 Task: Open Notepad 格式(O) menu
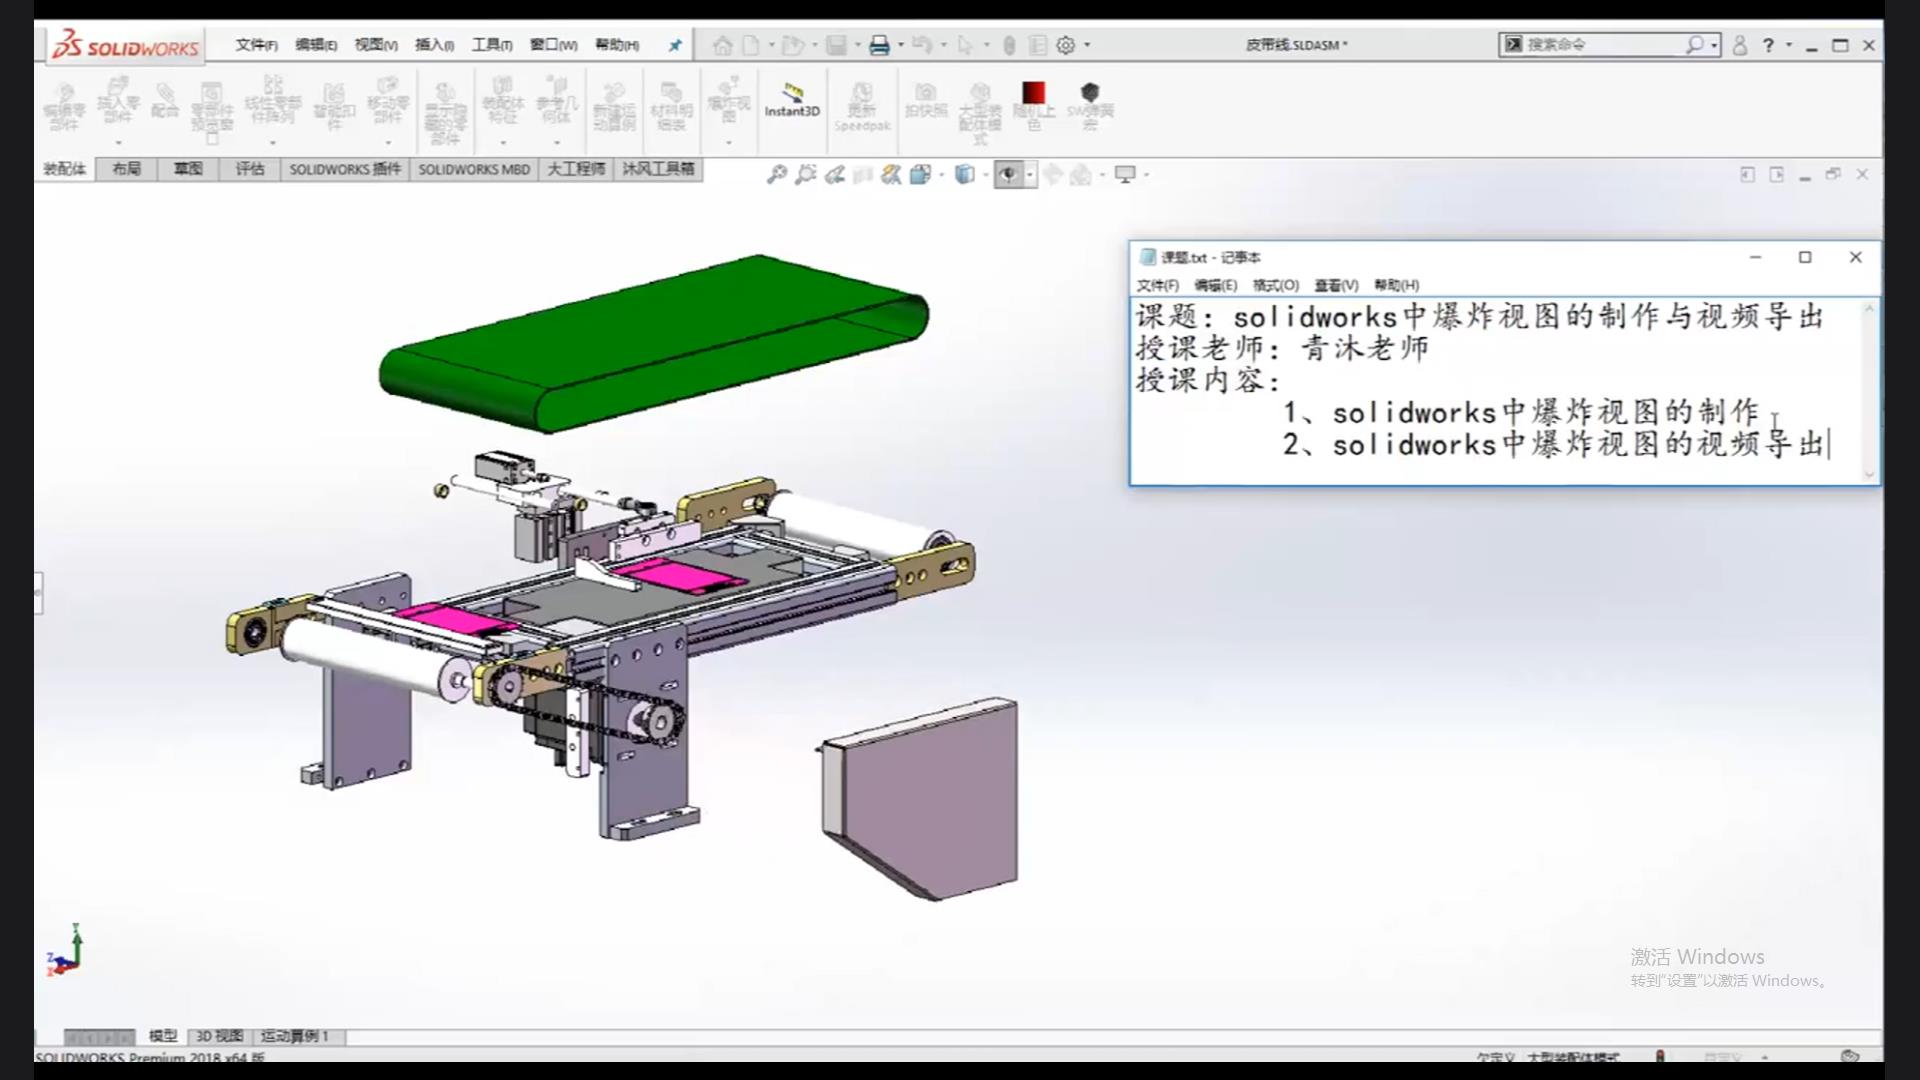coord(1276,285)
